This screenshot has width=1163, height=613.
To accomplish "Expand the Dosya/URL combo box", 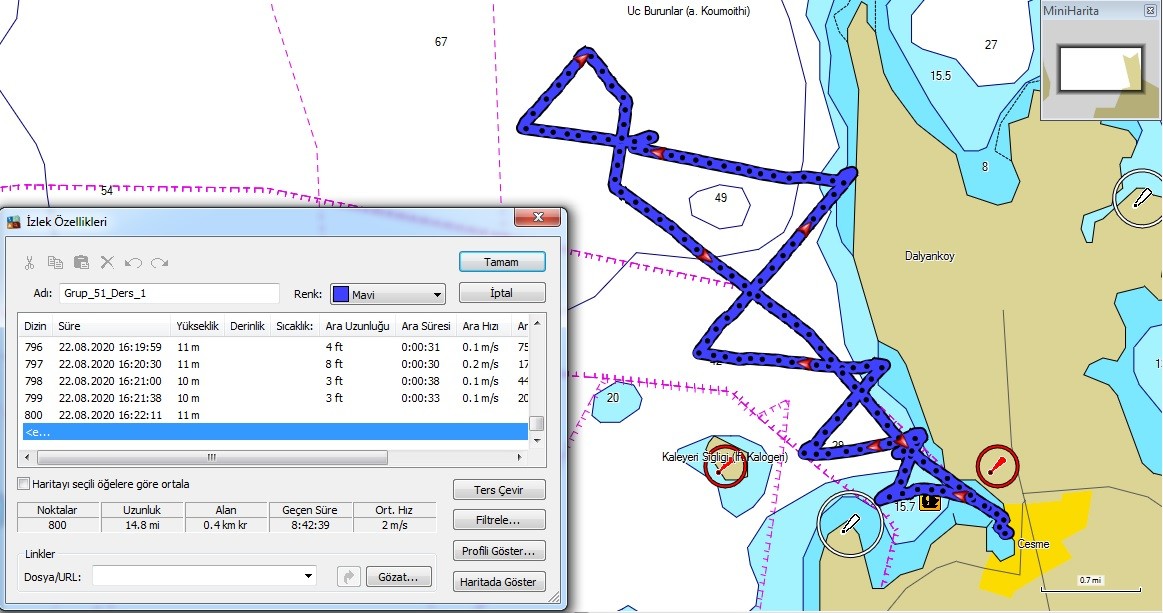I will (x=308, y=577).
